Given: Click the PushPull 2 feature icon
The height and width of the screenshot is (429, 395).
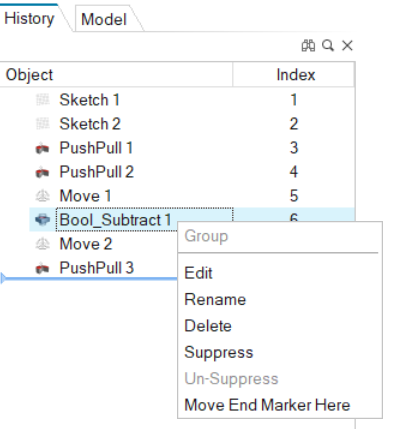Looking at the screenshot, I should pos(42,172).
